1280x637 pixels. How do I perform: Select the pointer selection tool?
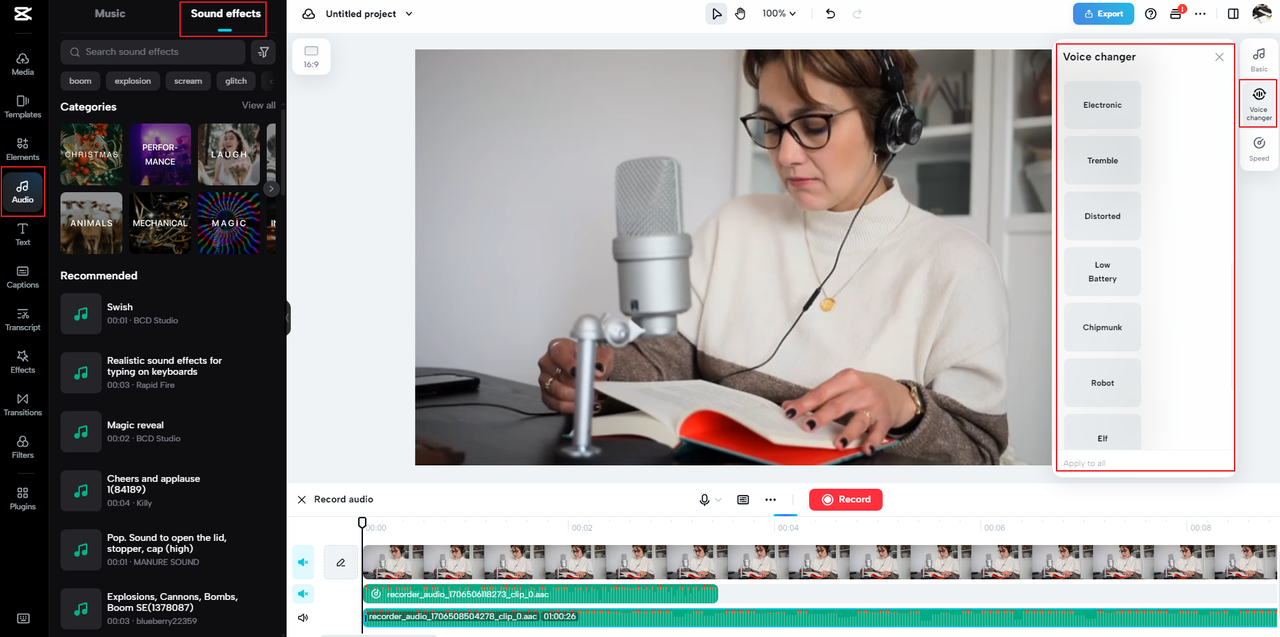tap(717, 14)
